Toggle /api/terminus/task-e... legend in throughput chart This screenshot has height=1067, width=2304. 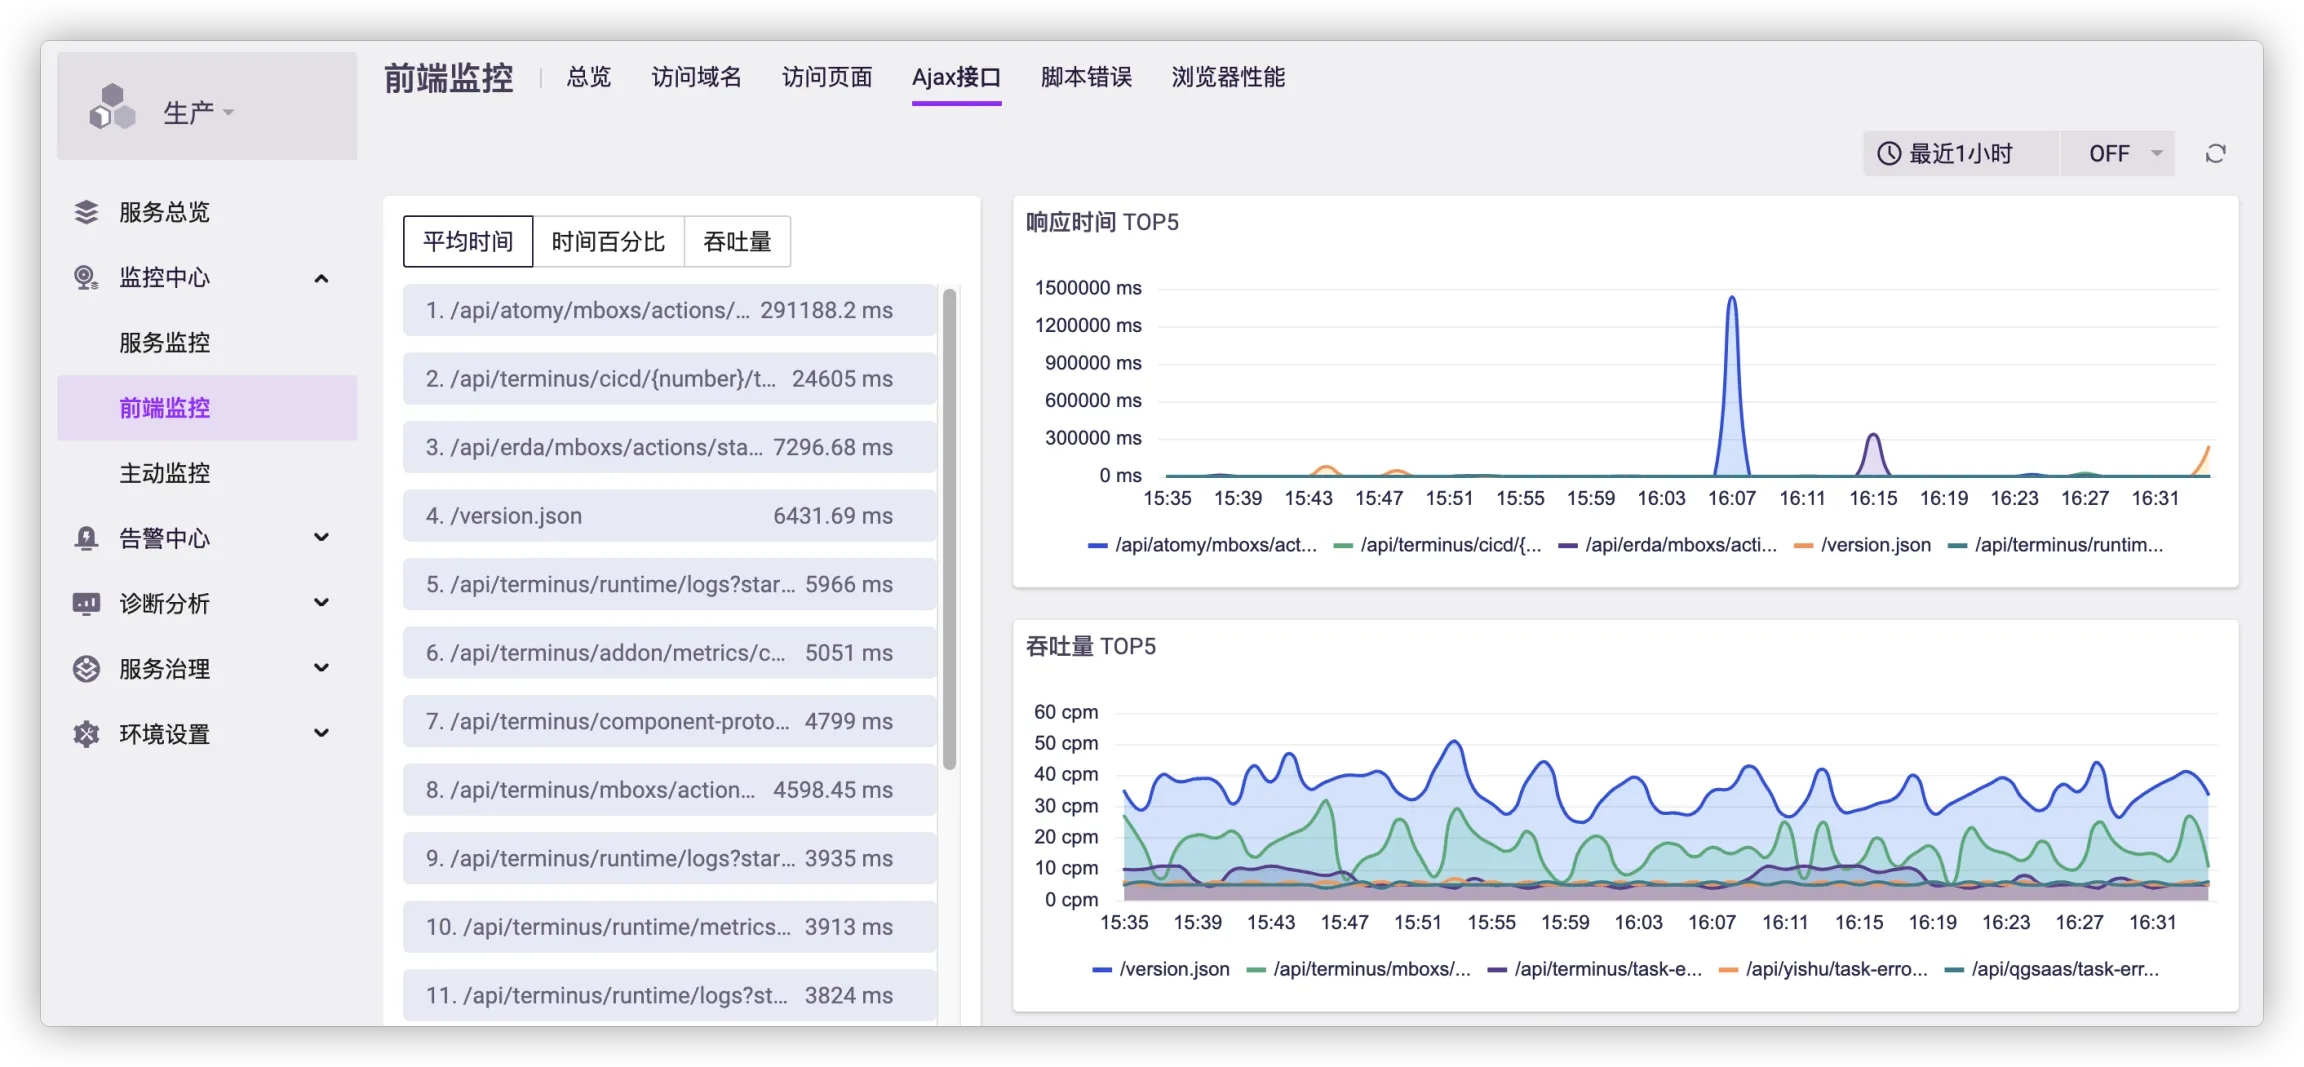tap(1594, 969)
